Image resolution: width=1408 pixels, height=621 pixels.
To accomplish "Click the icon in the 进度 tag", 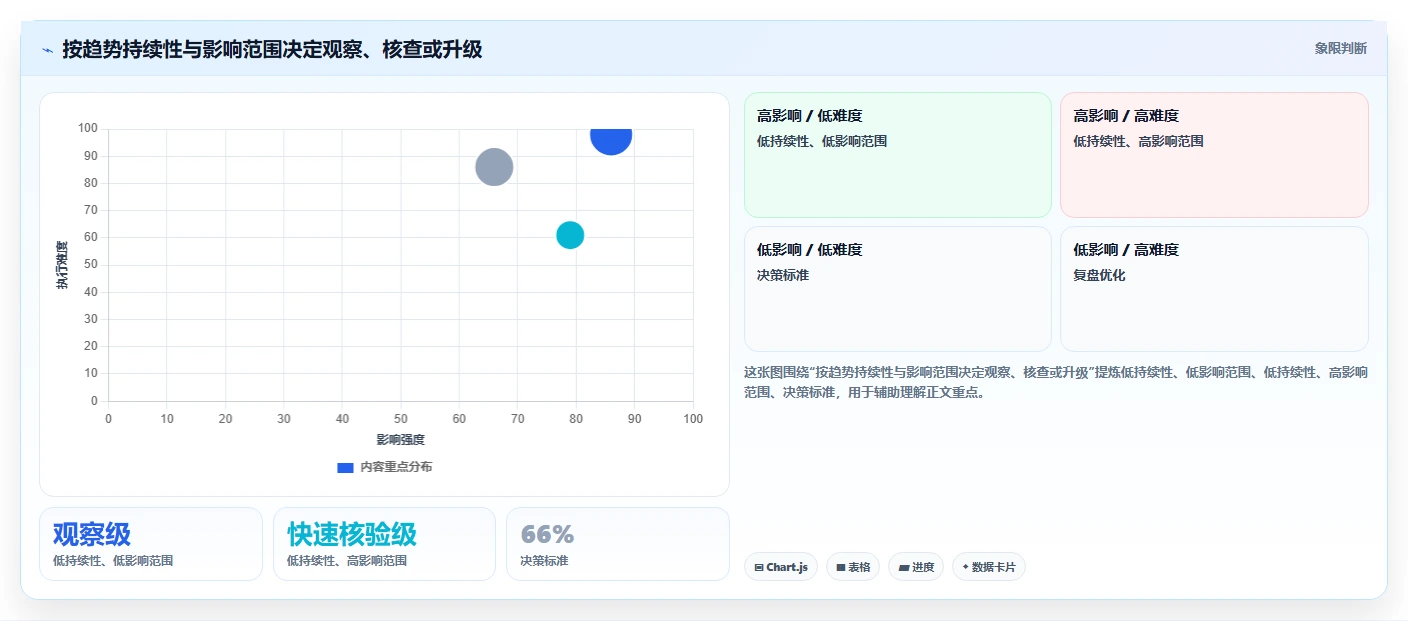I will pos(904,567).
